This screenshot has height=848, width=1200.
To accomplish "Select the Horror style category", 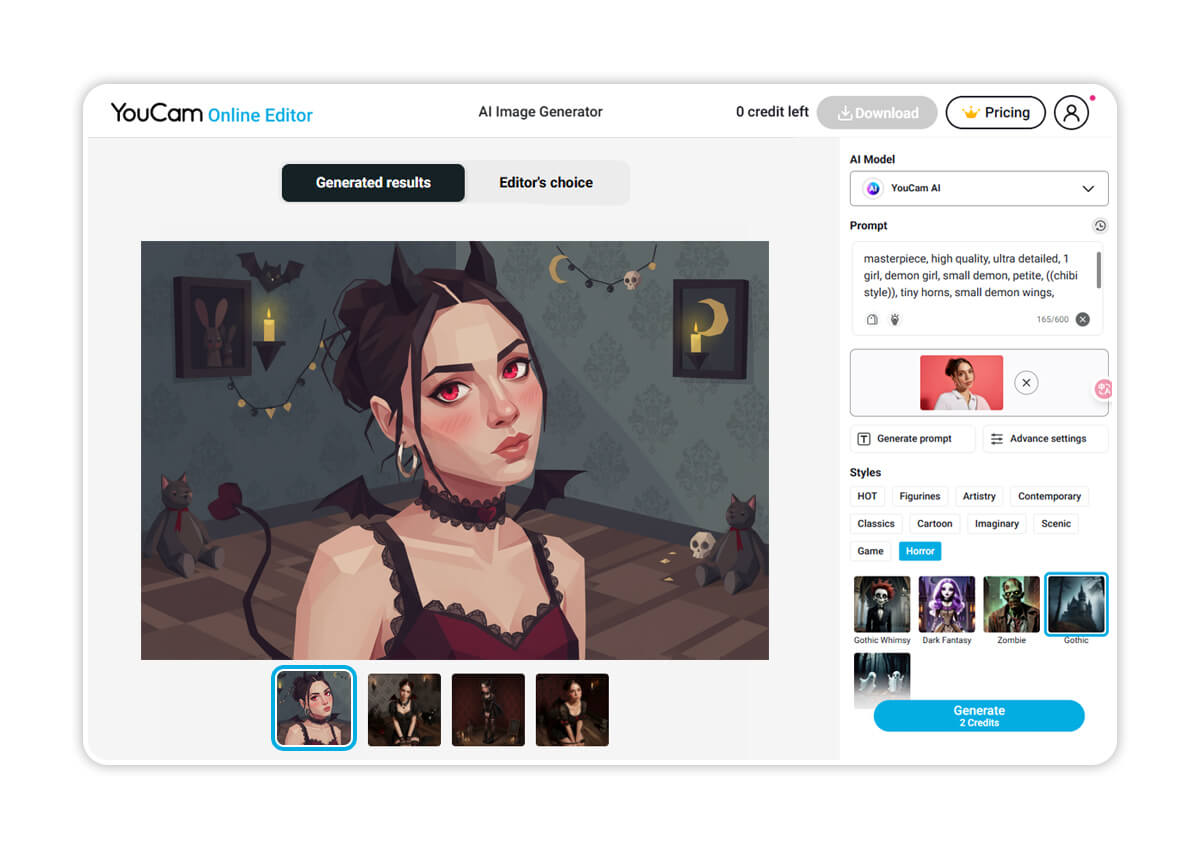I will (920, 551).
